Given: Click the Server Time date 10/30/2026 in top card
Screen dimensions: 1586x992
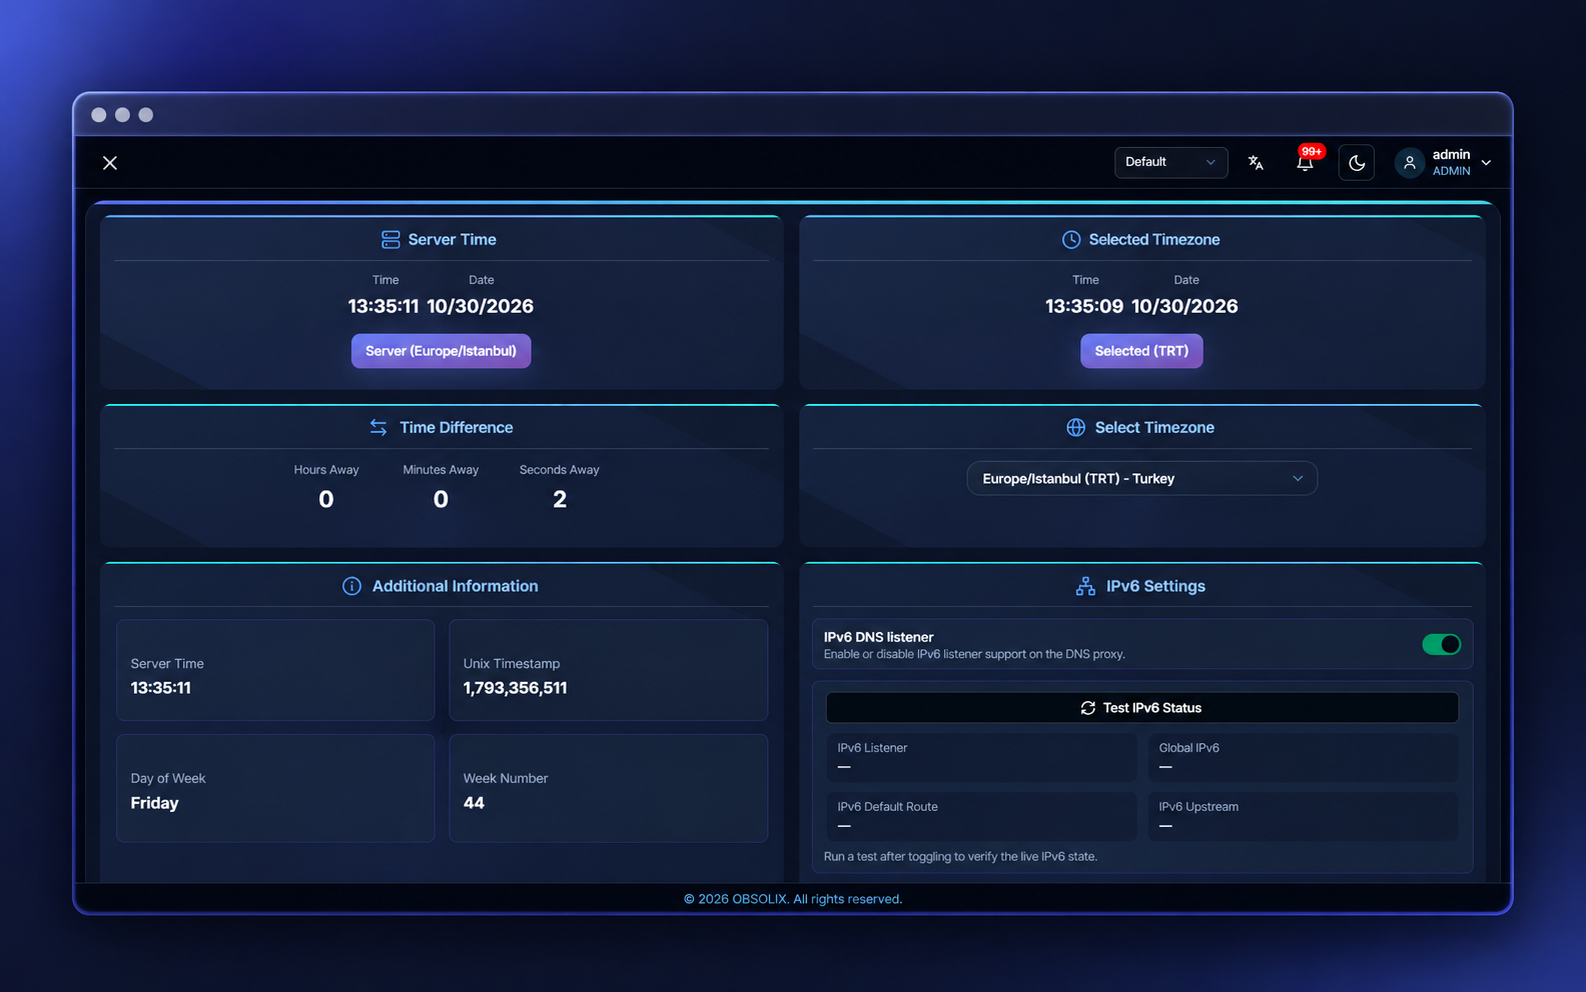Looking at the screenshot, I should pos(480,306).
